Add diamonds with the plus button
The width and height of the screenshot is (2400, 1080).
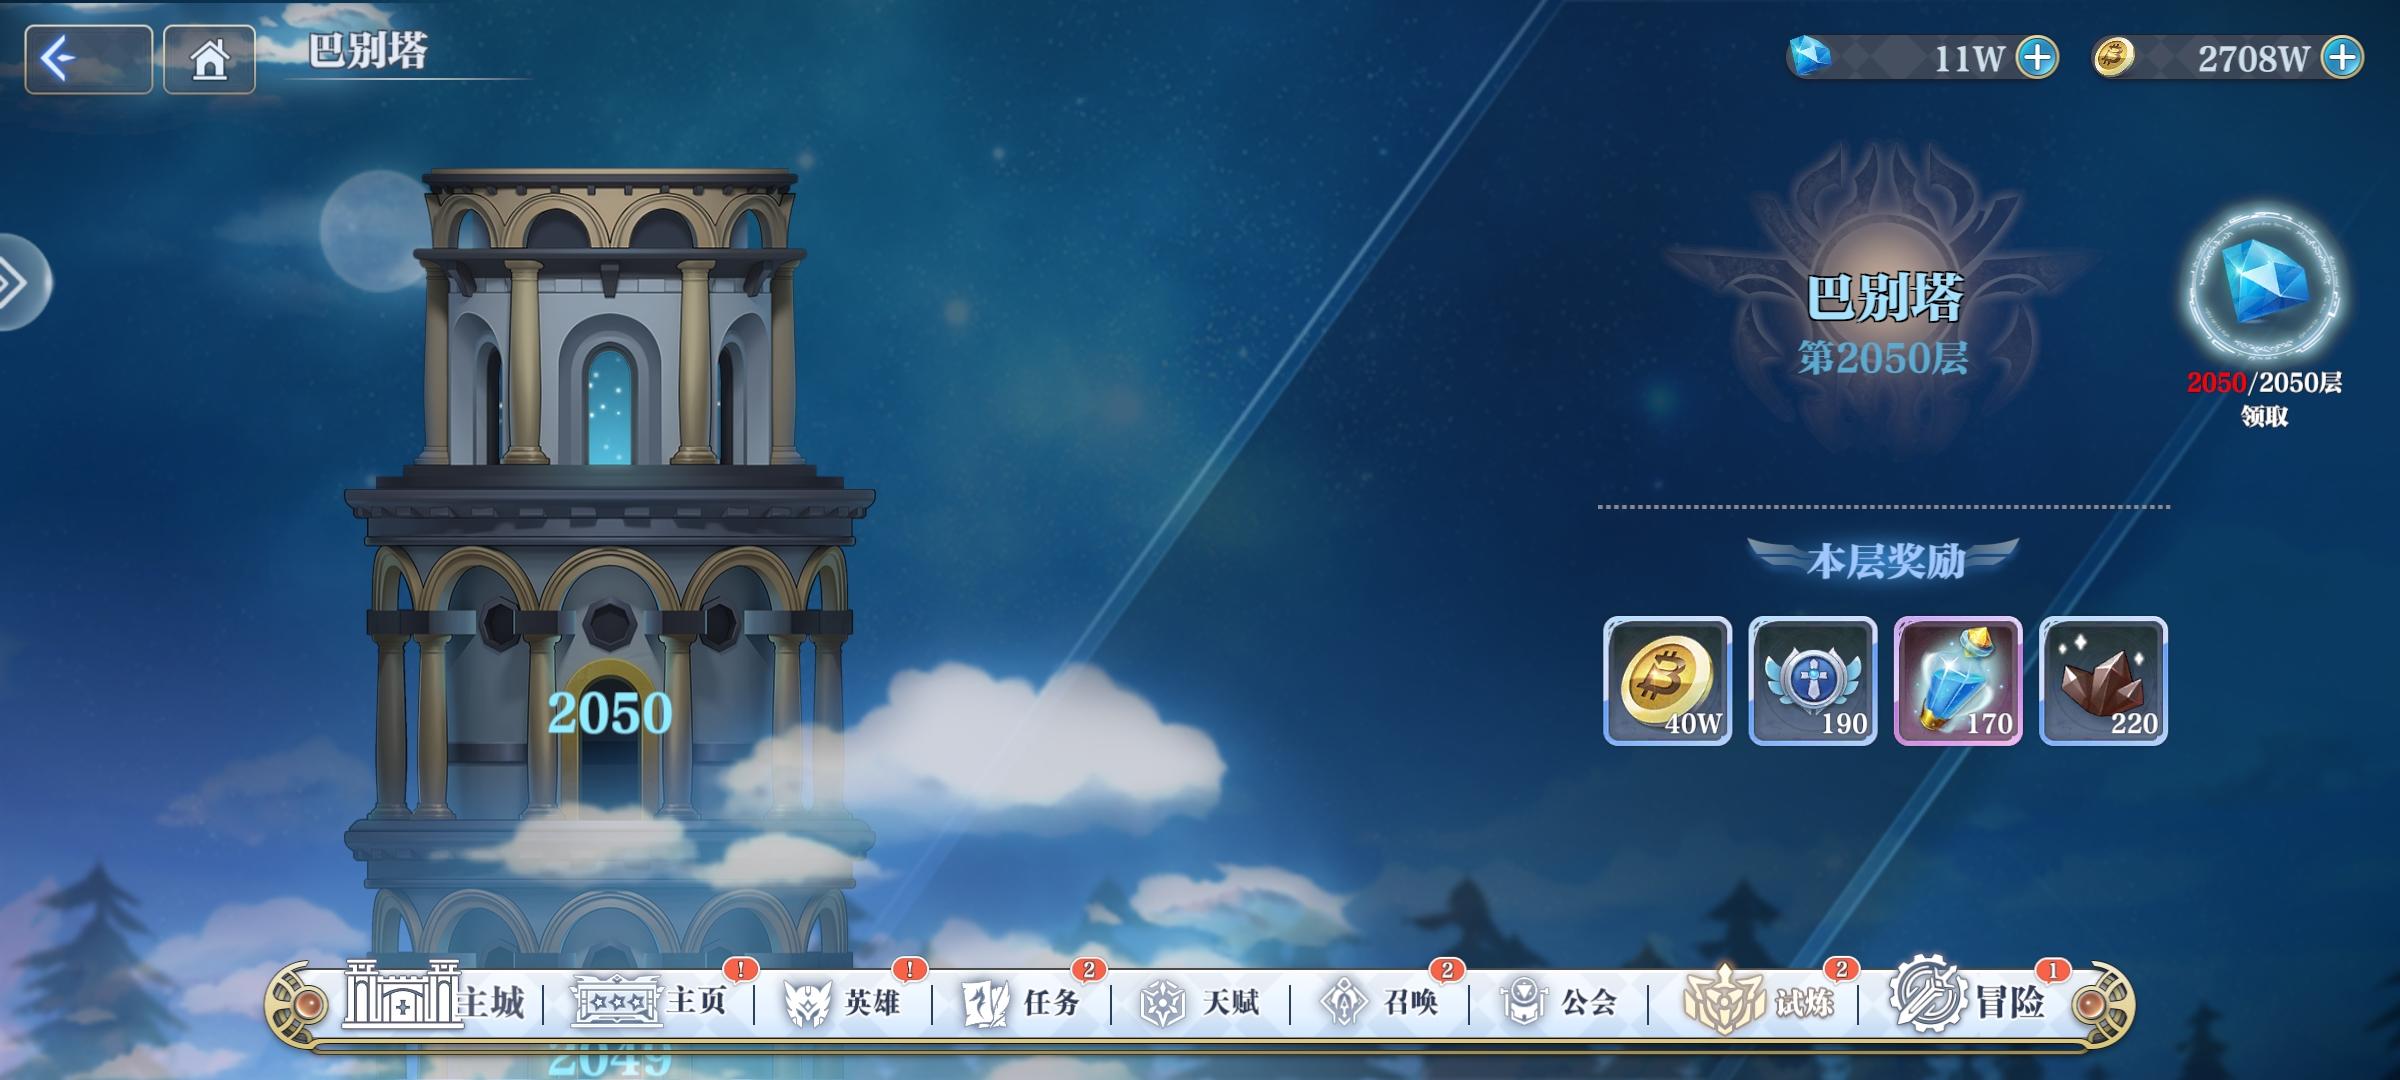pos(2038,58)
